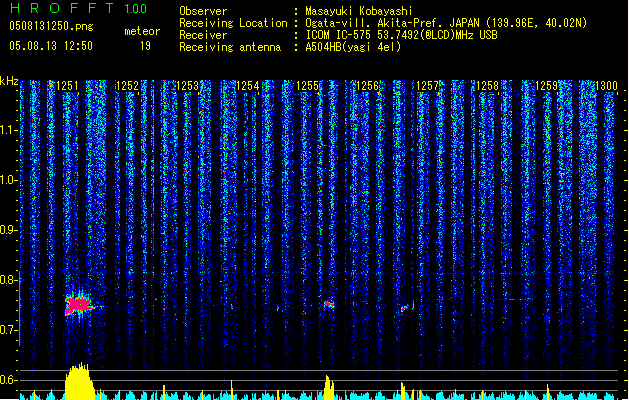629x400 pixels.
Task: Click the date stamp 05.08.13 12:50
Action: click(51, 46)
